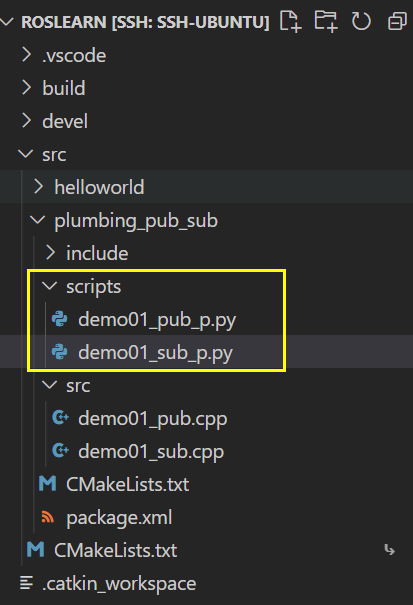Expand the .vscode folder chevron
This screenshot has width=413, height=605.
coord(26,55)
